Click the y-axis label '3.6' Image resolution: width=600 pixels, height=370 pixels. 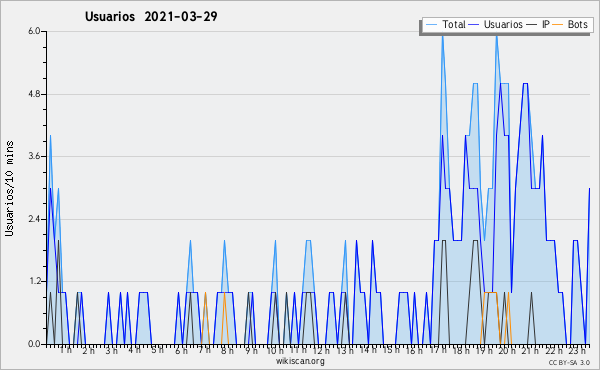[x=34, y=156]
